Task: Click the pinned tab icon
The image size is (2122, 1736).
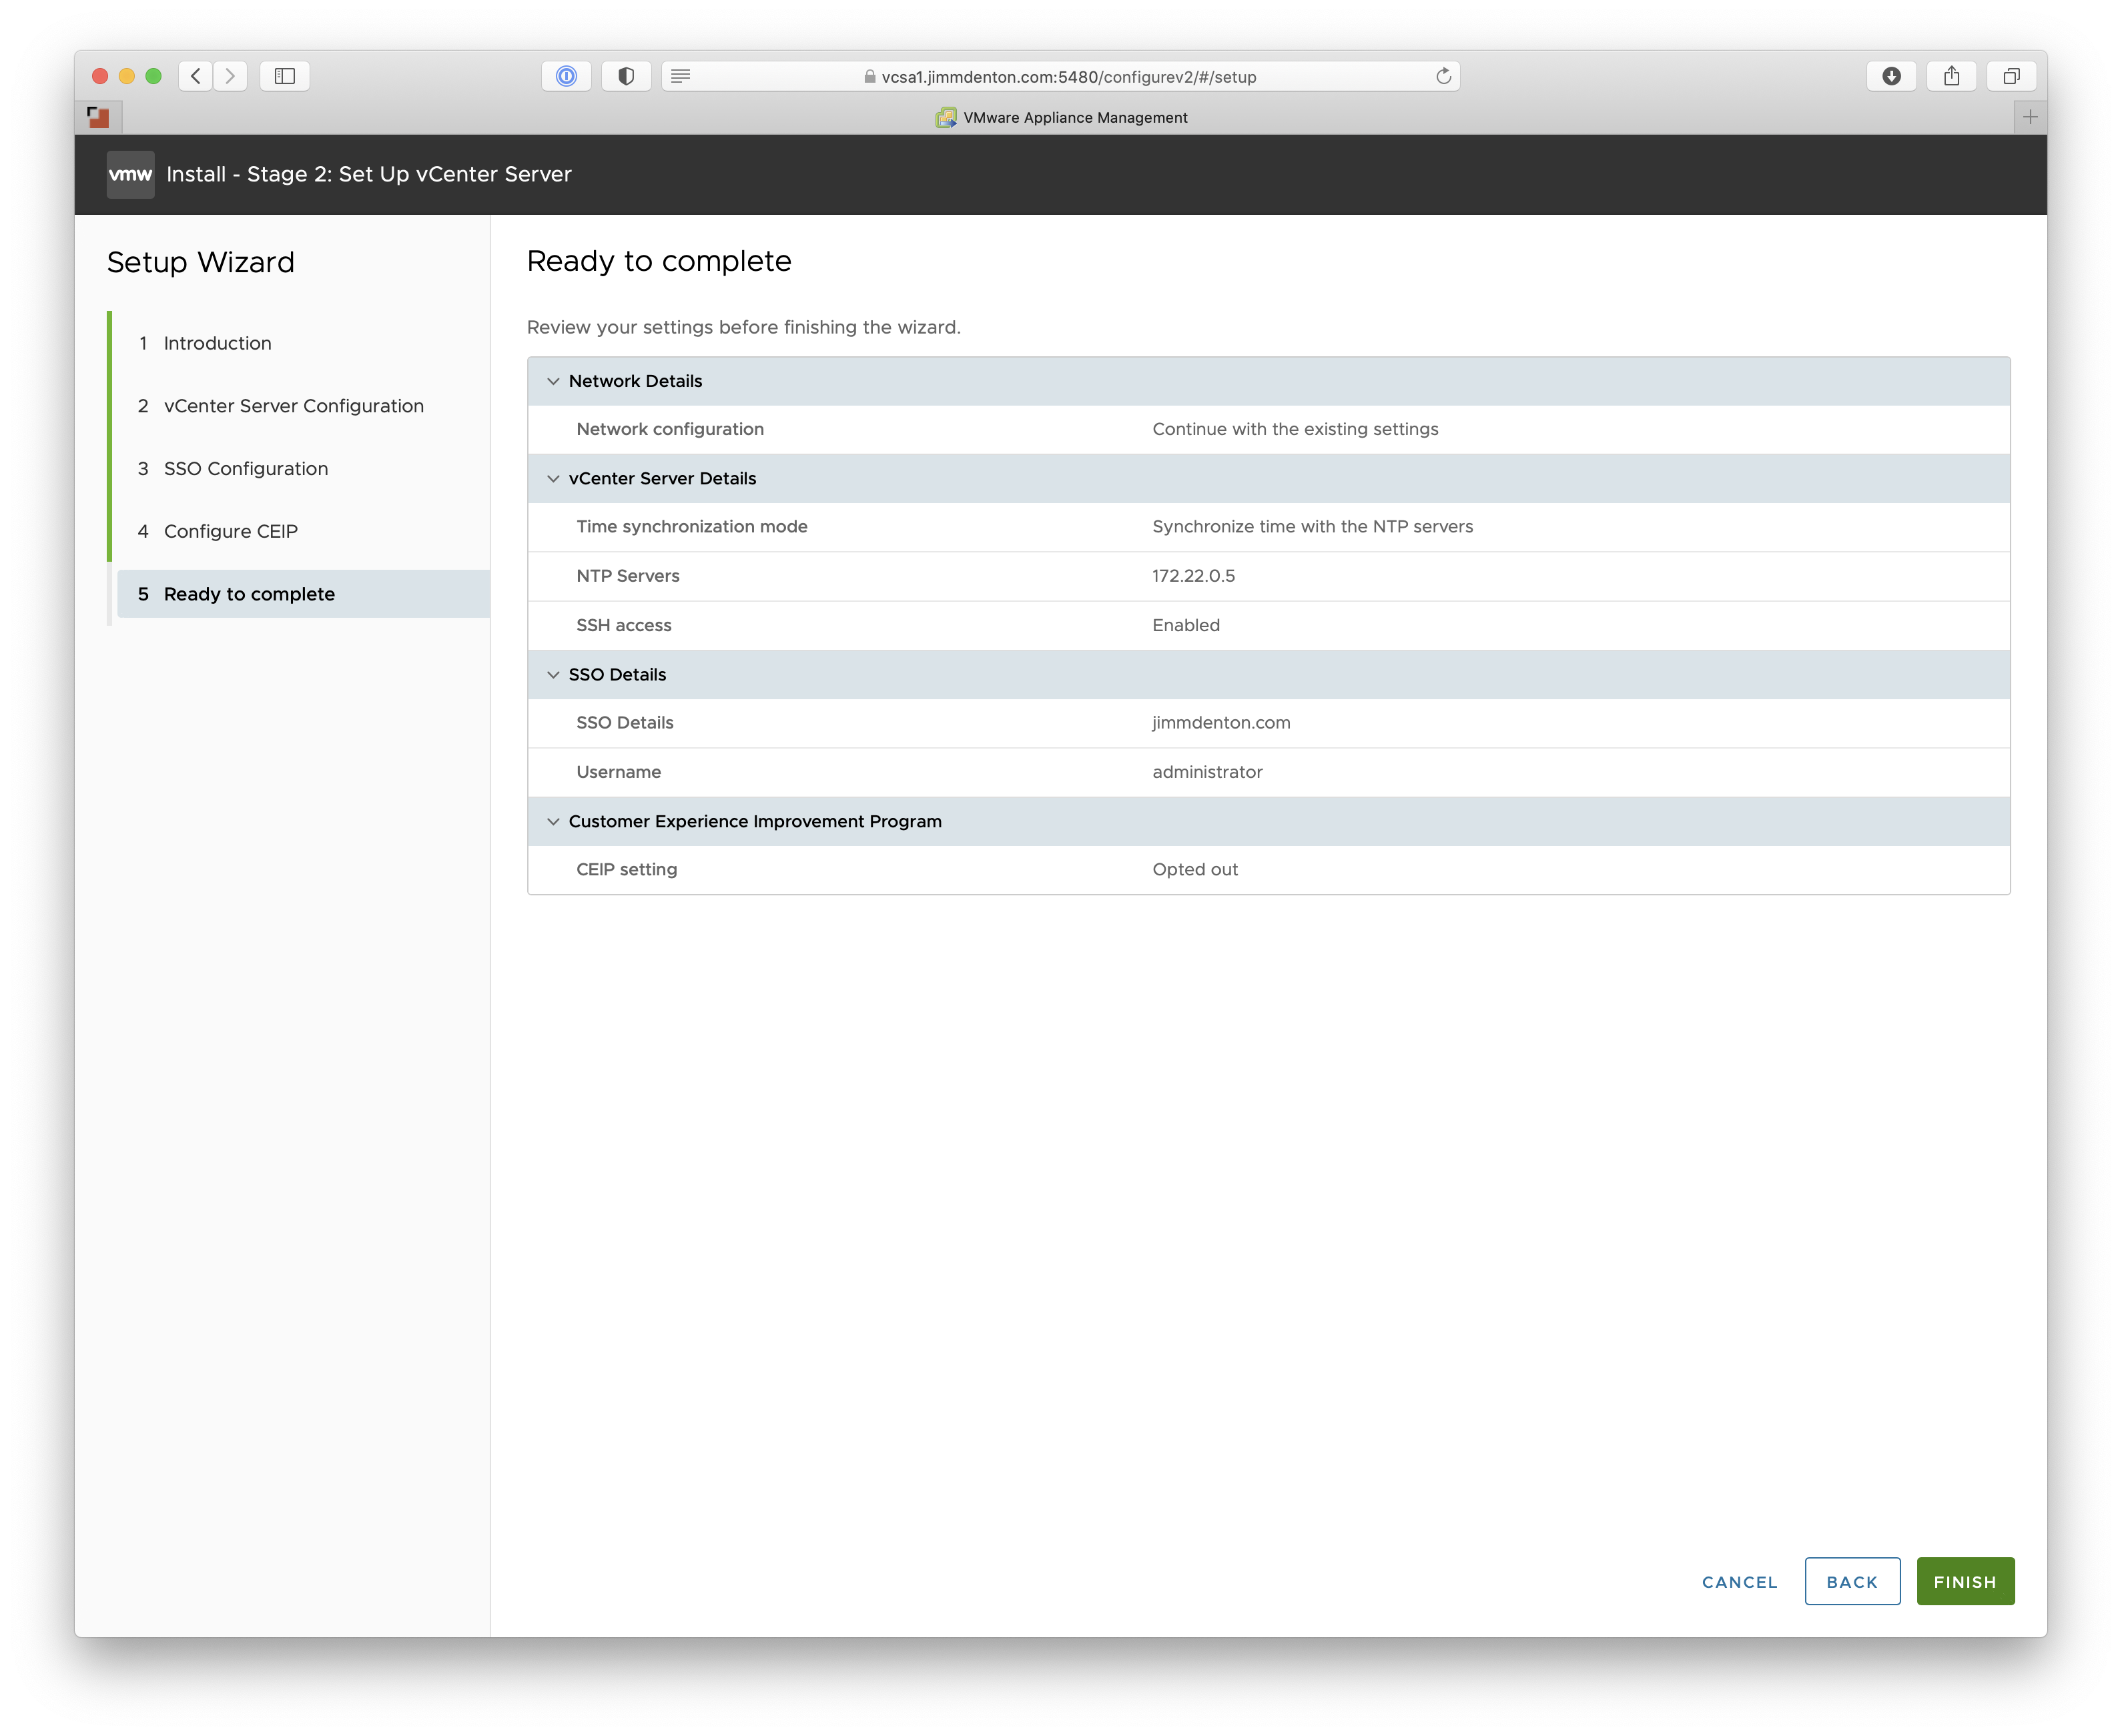Action: (x=98, y=117)
